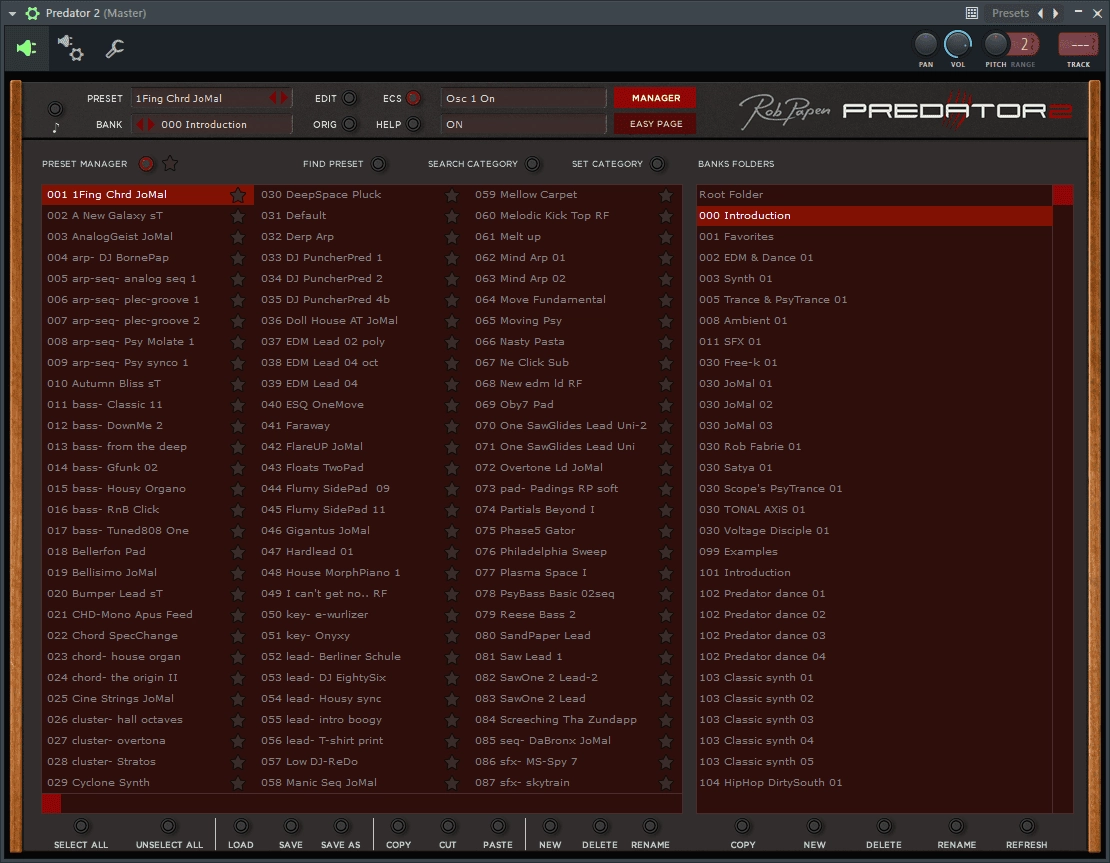
Task: Favorite star for 087 sfx- skytrain
Action: 665,783
